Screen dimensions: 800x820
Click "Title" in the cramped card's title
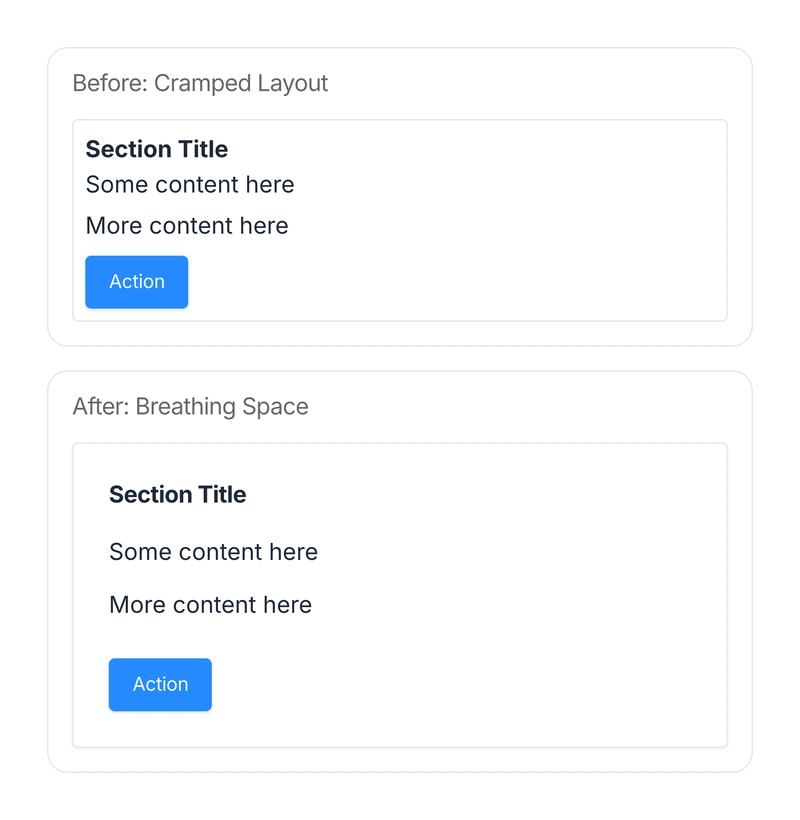(x=202, y=150)
